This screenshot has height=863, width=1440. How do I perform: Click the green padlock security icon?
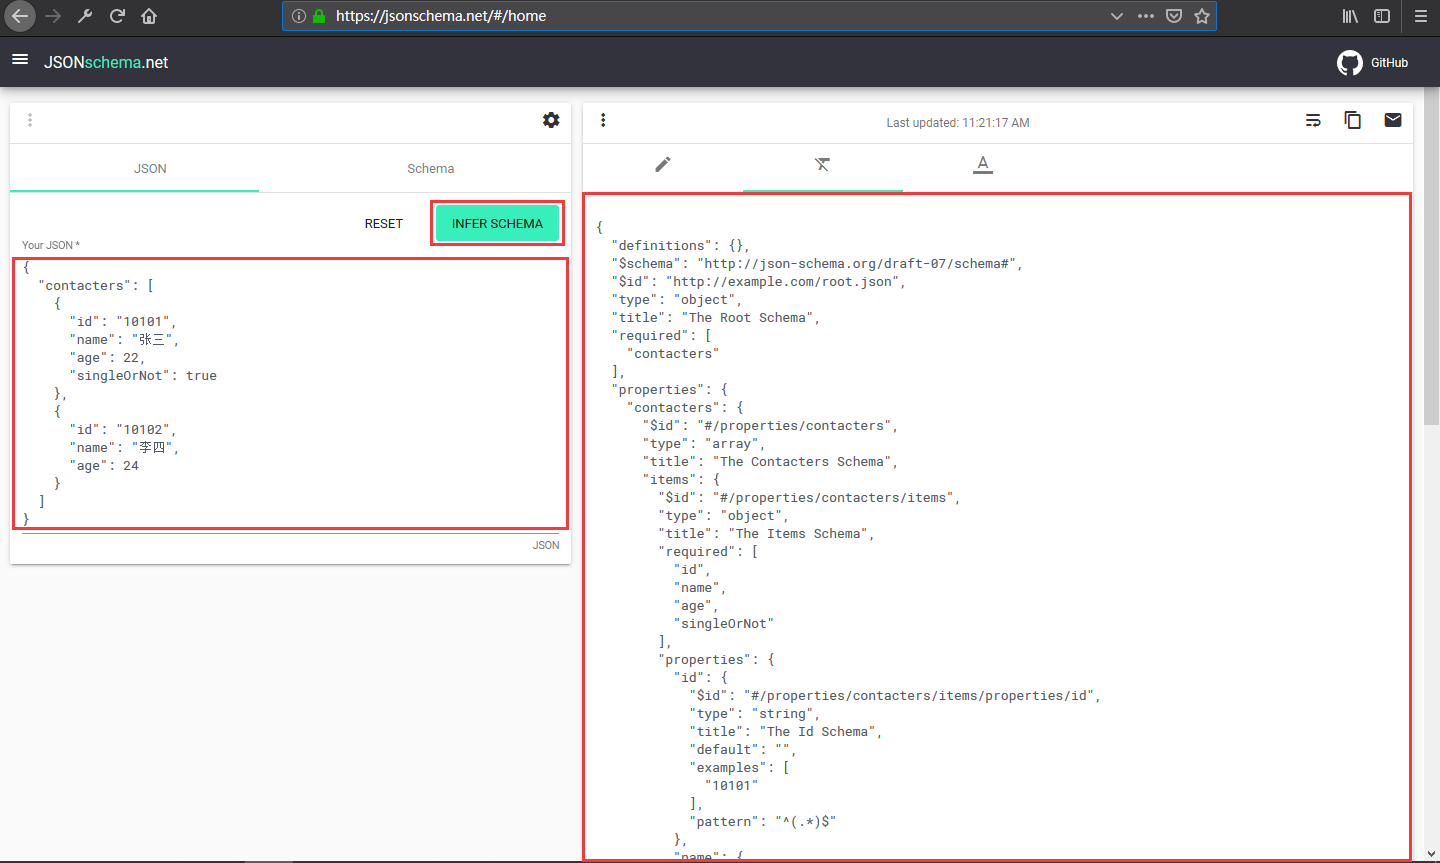319,16
